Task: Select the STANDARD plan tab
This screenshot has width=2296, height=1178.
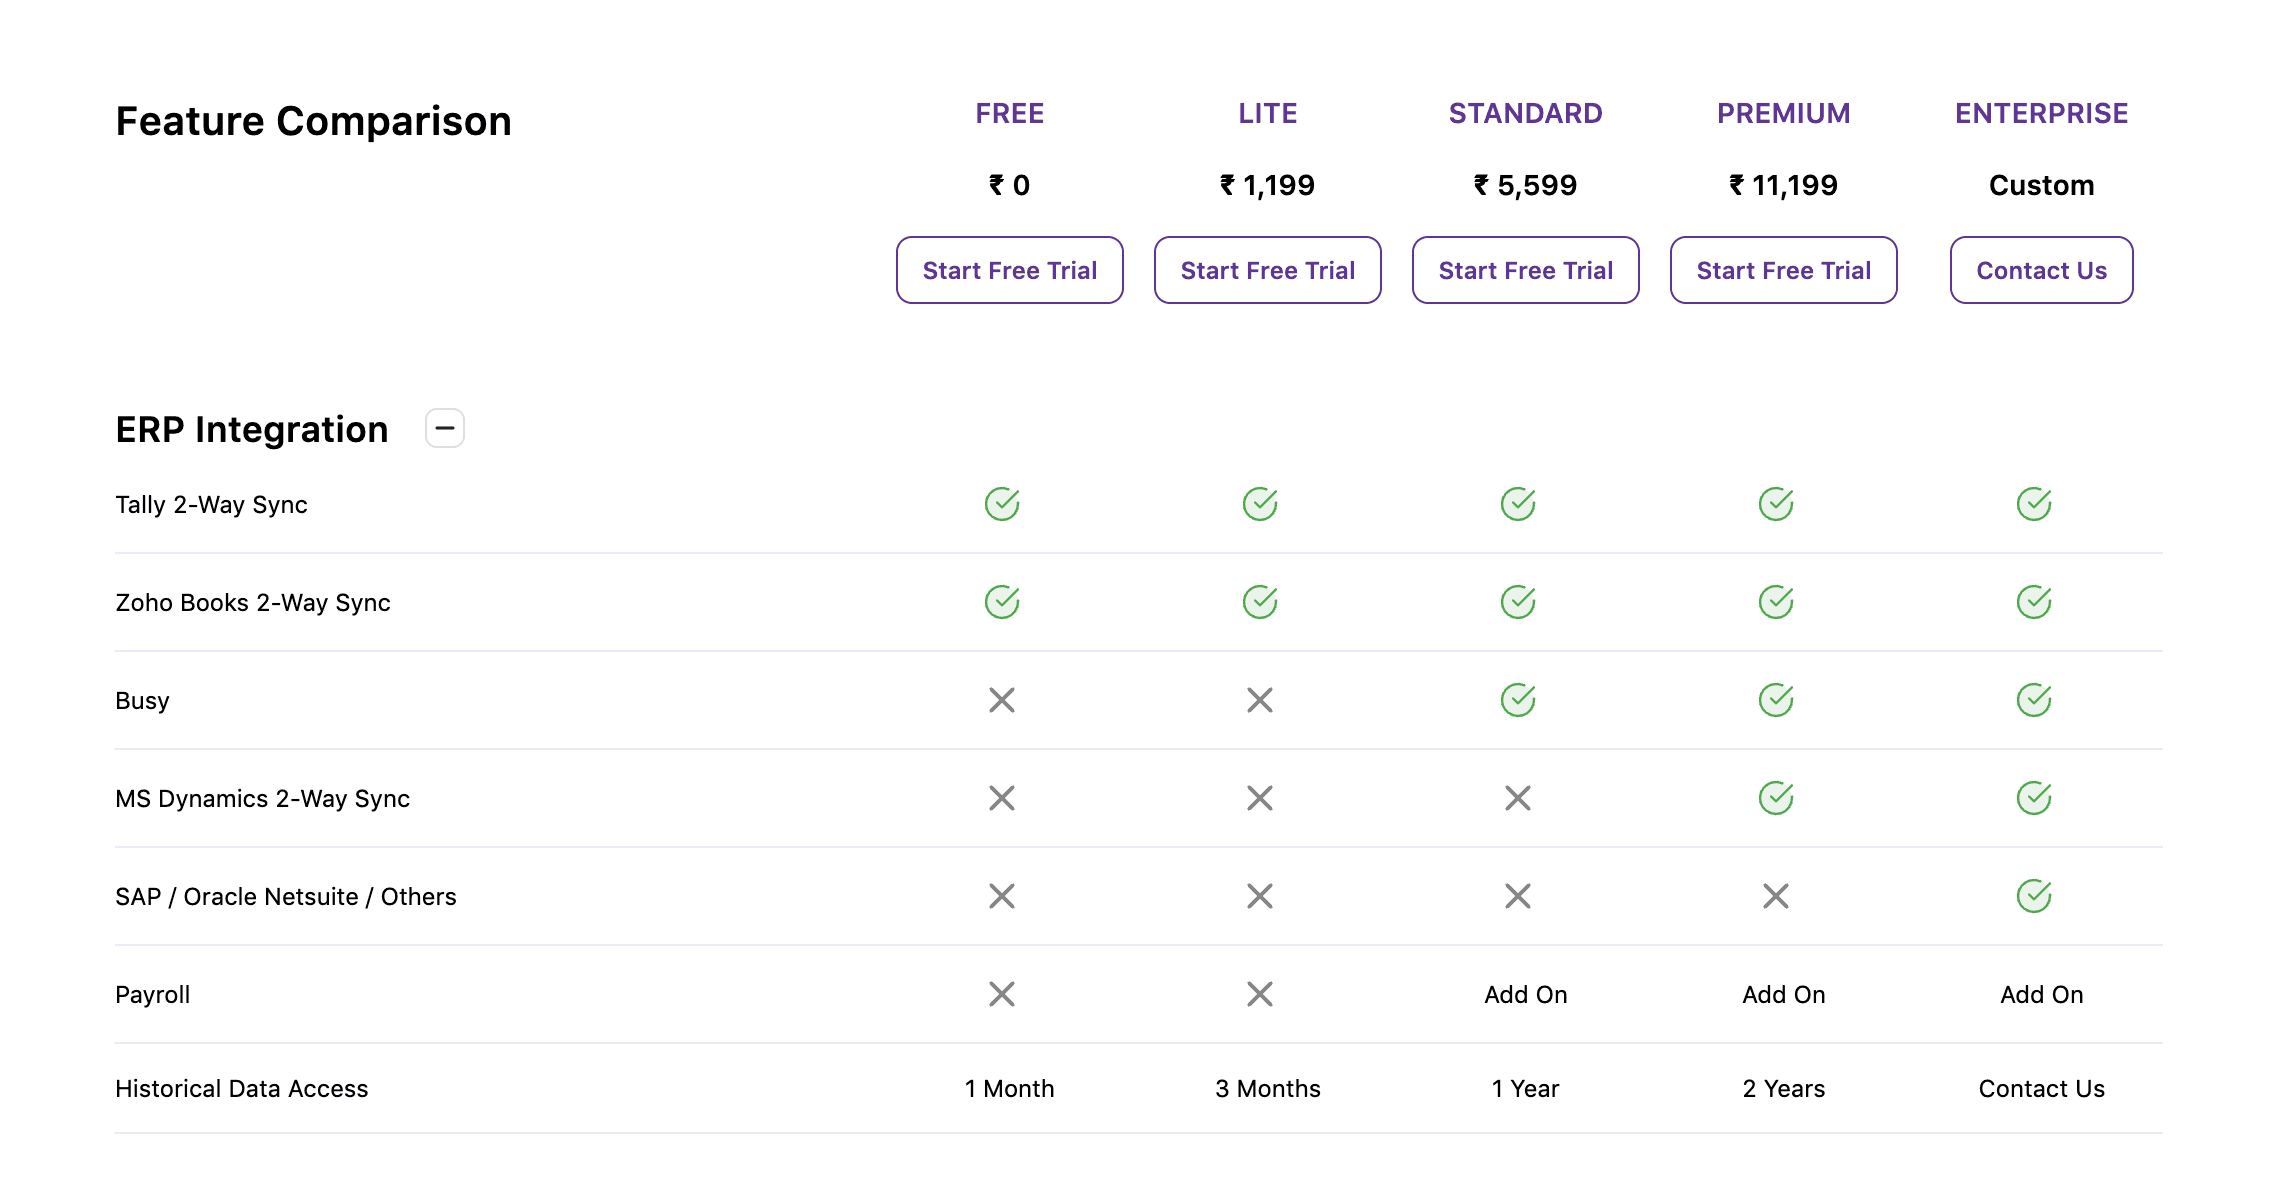Action: (1524, 113)
